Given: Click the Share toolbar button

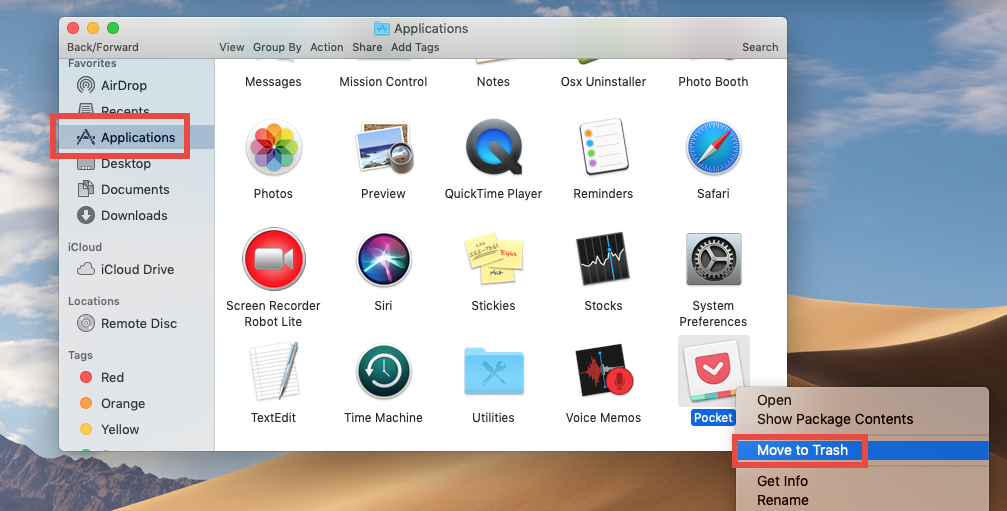Looking at the screenshot, I should point(367,47).
